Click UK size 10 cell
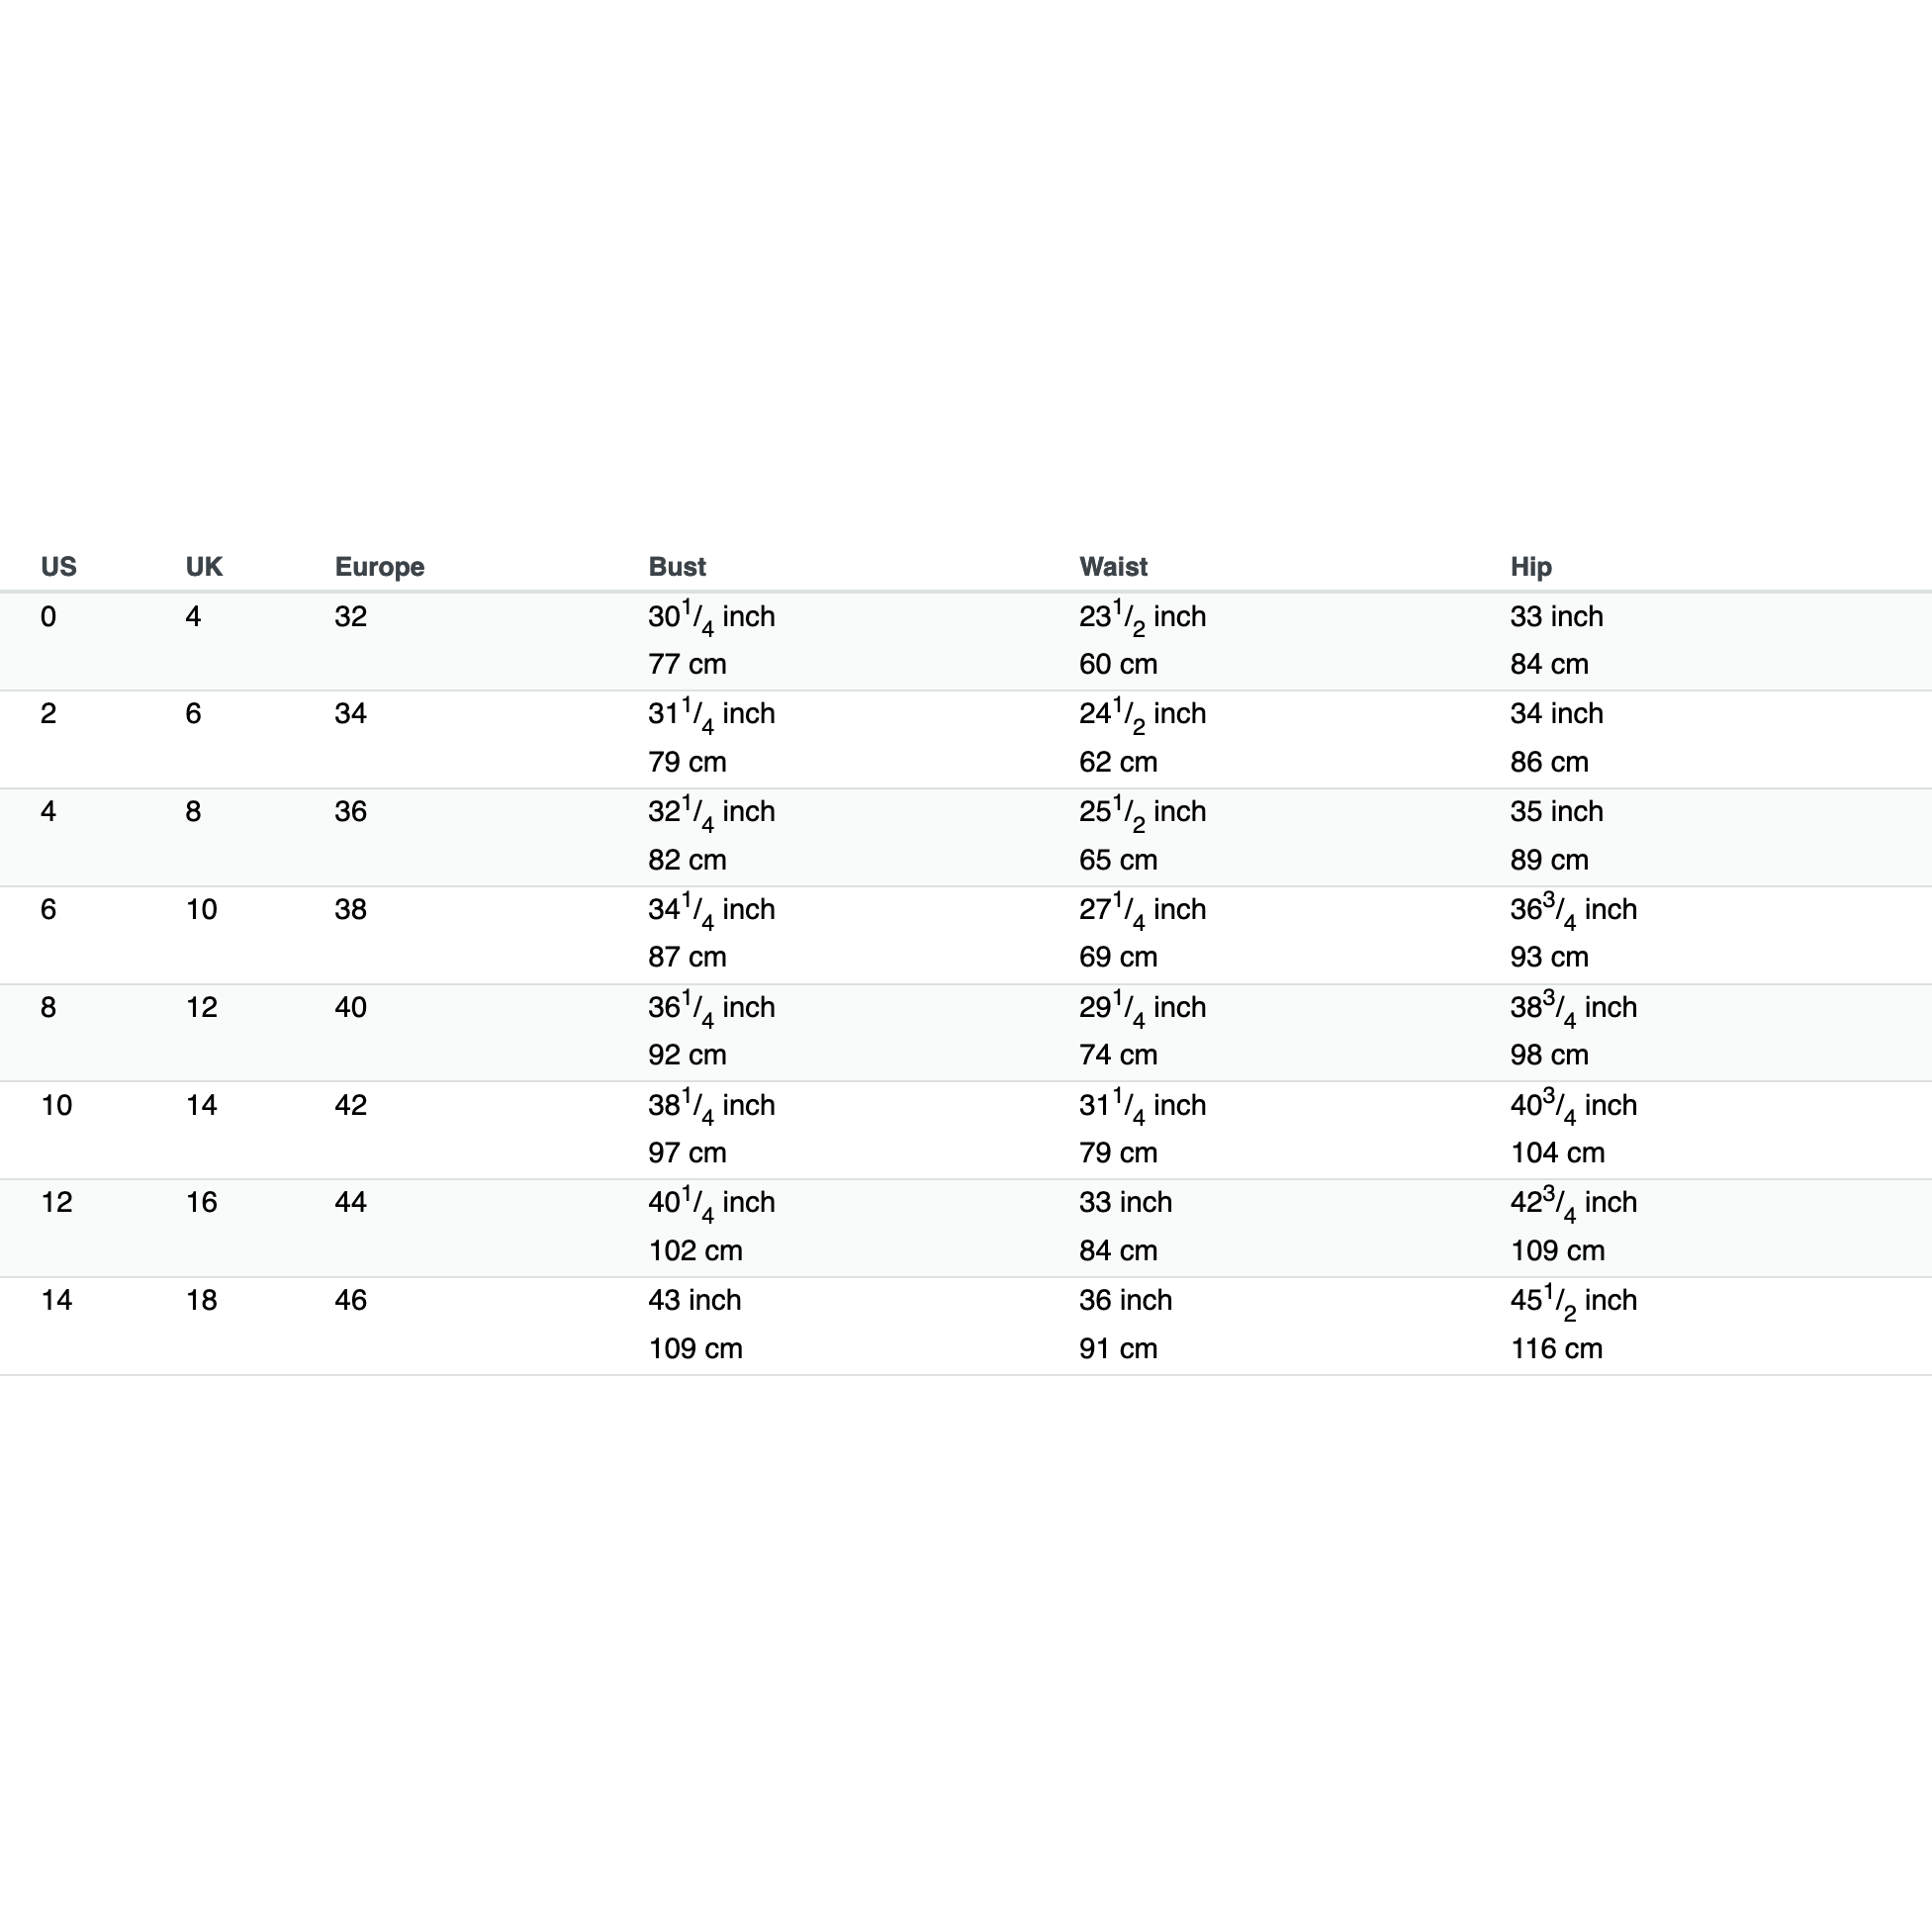1932x1932 pixels. point(201,910)
